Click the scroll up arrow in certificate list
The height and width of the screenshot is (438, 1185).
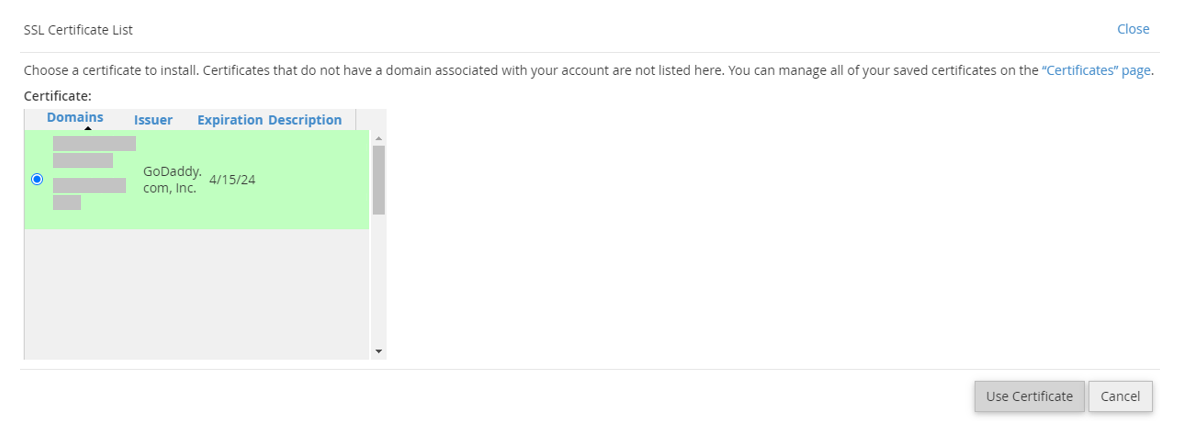[378, 138]
